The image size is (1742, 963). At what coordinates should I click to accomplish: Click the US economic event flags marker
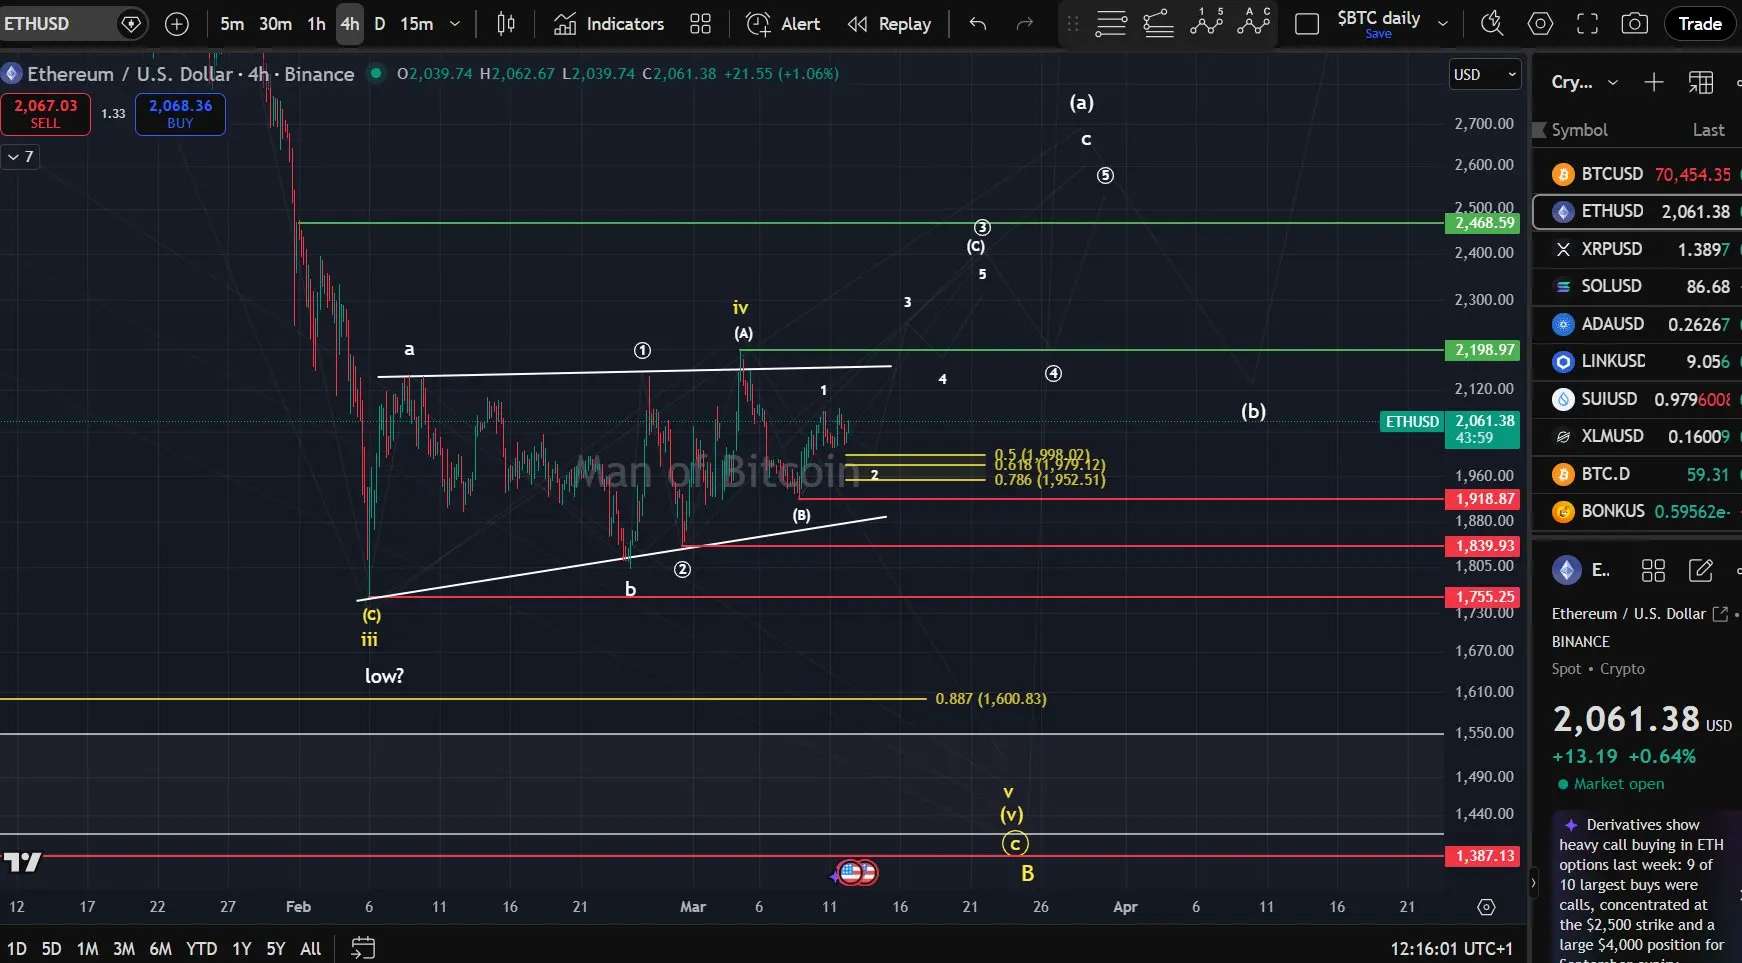[x=857, y=873]
